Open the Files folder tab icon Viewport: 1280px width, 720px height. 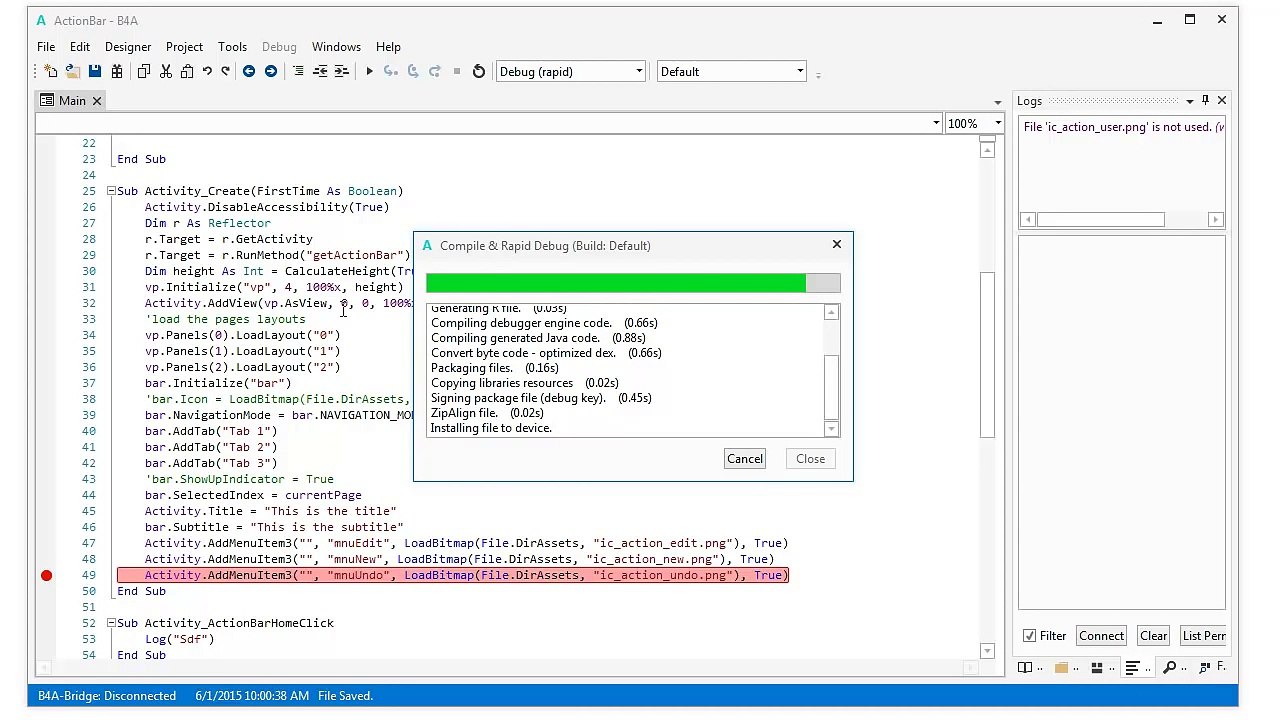(x=1061, y=668)
